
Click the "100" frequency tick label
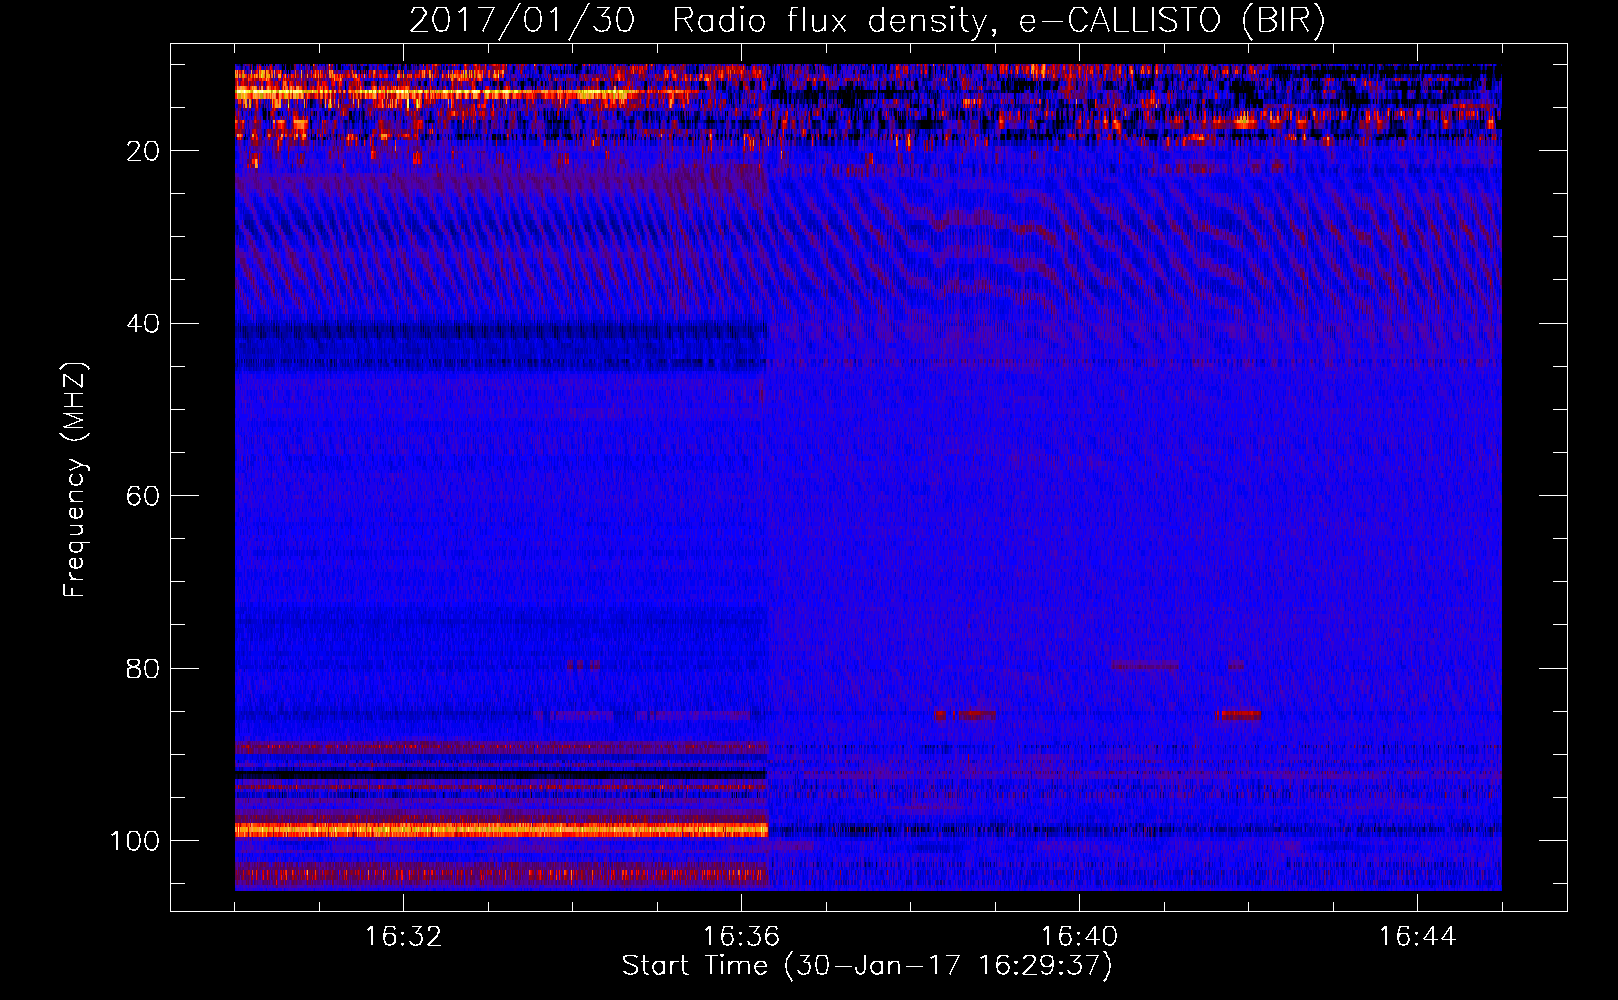[135, 841]
